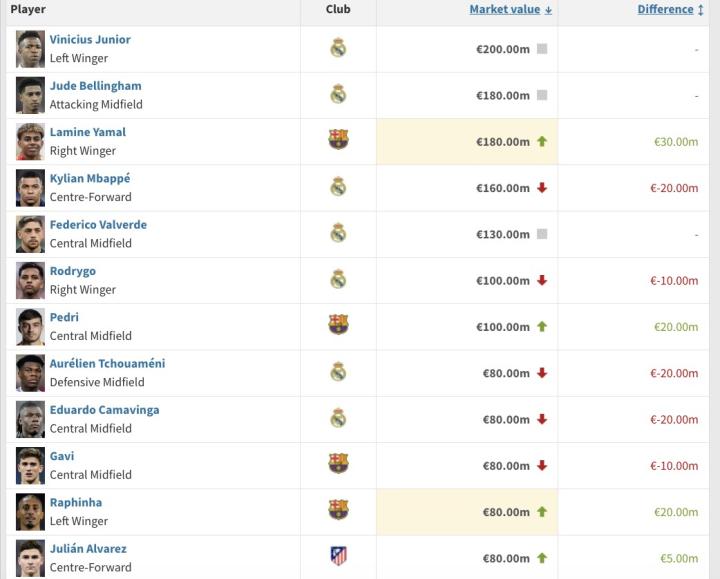Click Jude Bellingham's portrait thumbnail
Viewport: 720px width, 579px height.
pos(30,95)
